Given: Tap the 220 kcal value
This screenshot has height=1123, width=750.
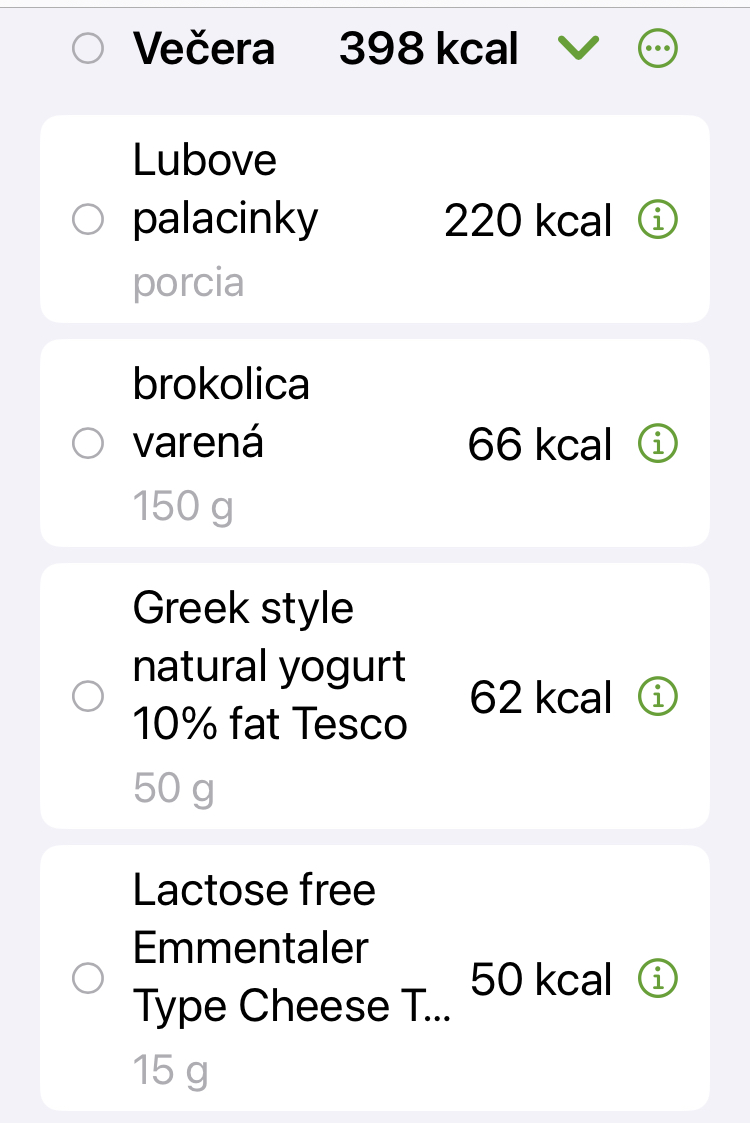Looking at the screenshot, I should point(528,221).
